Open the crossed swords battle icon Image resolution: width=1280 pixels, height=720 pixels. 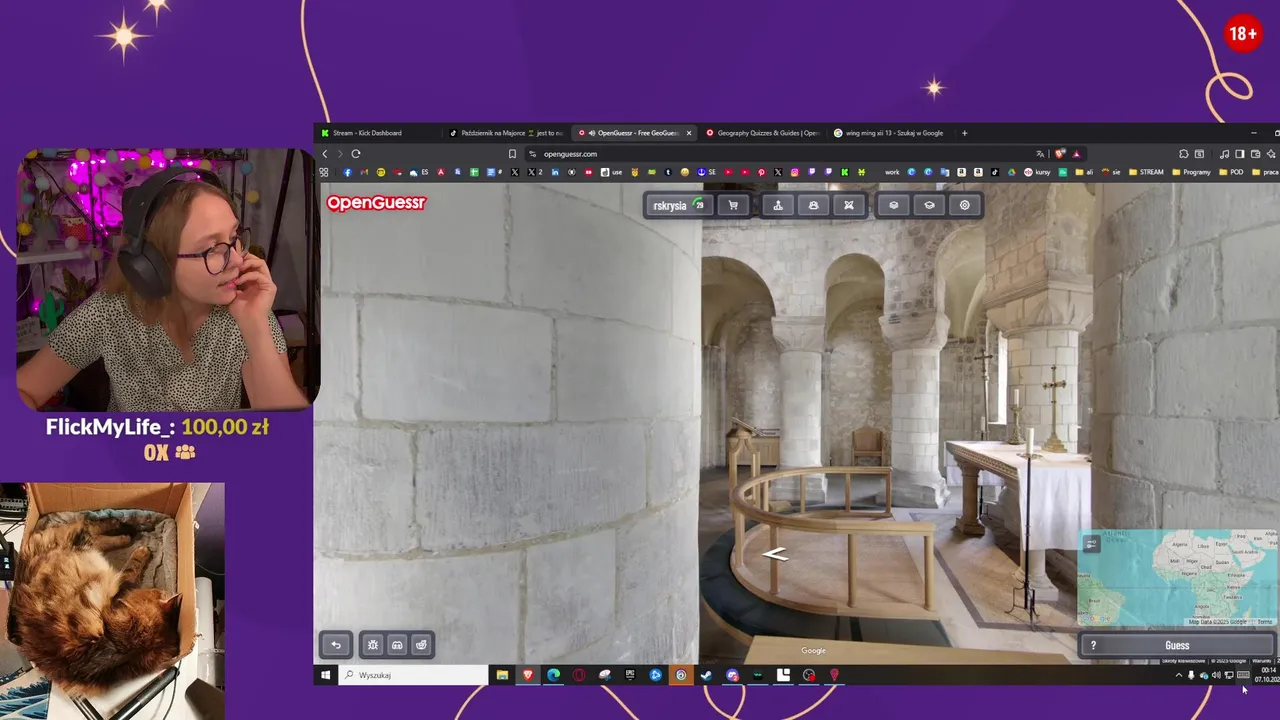pyautogui.click(x=849, y=205)
